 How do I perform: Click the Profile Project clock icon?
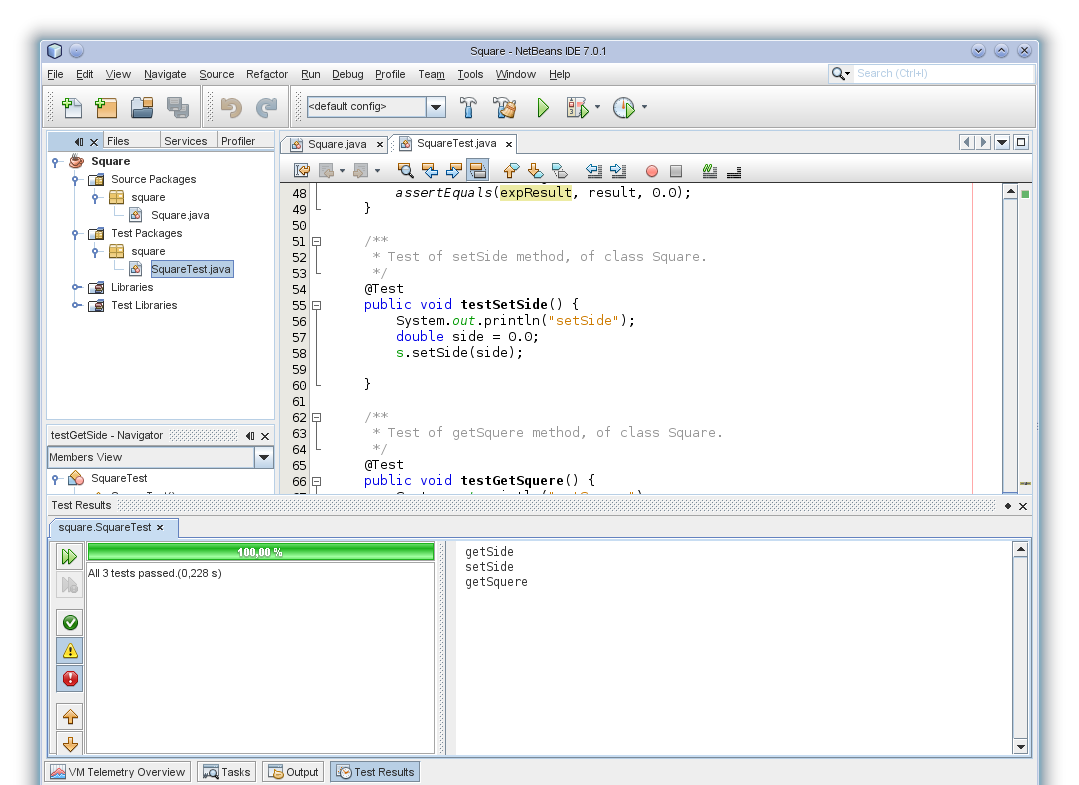[623, 107]
